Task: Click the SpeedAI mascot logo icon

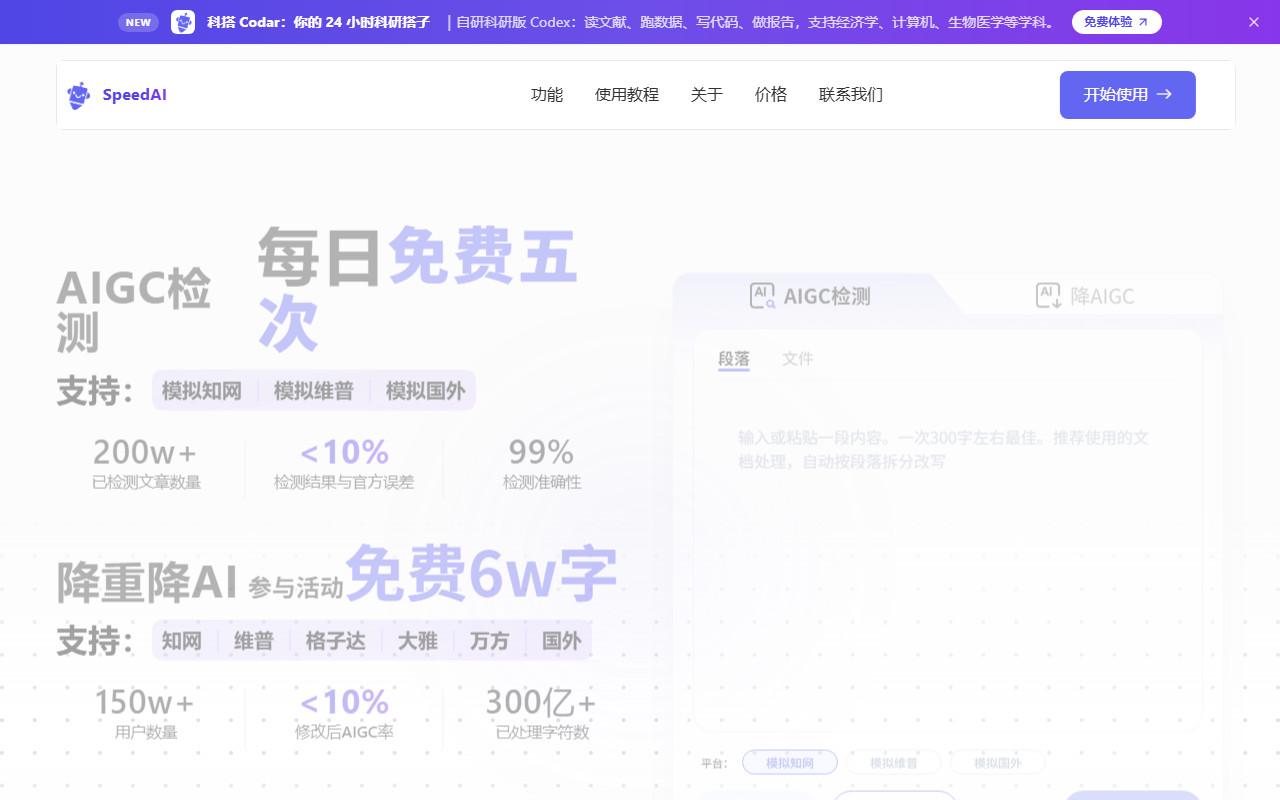Action: pyautogui.click(x=78, y=95)
